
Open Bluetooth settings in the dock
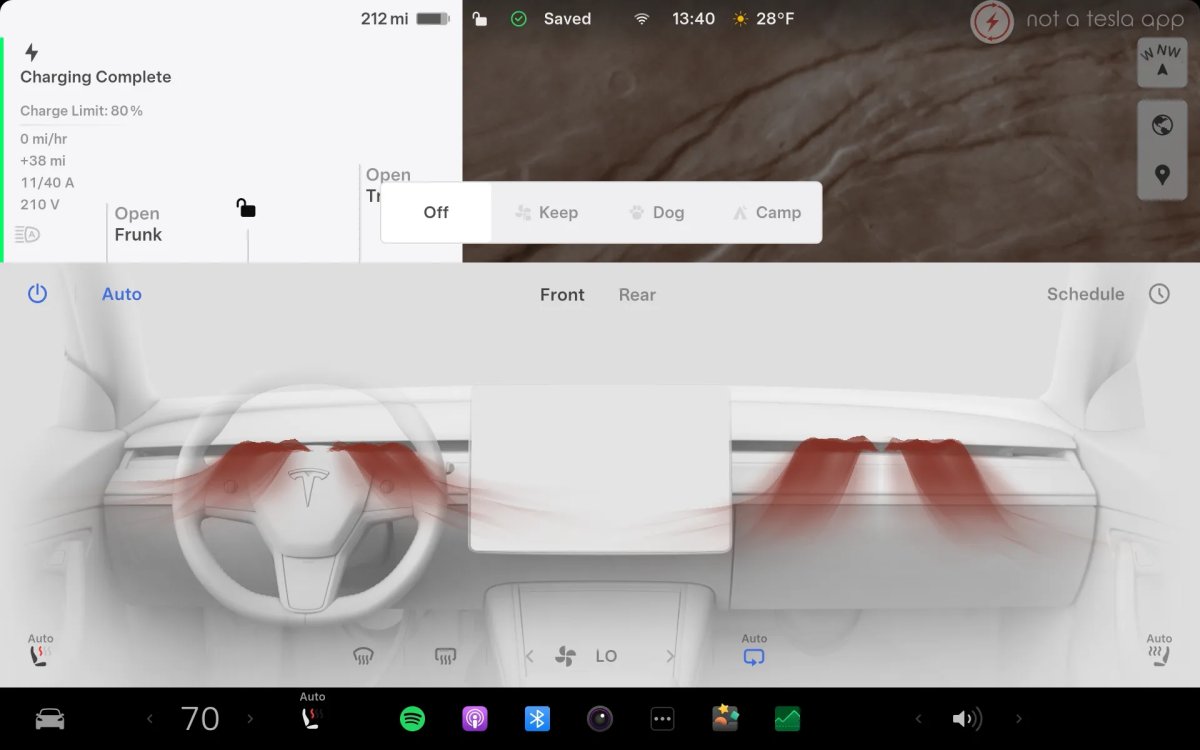(x=537, y=719)
